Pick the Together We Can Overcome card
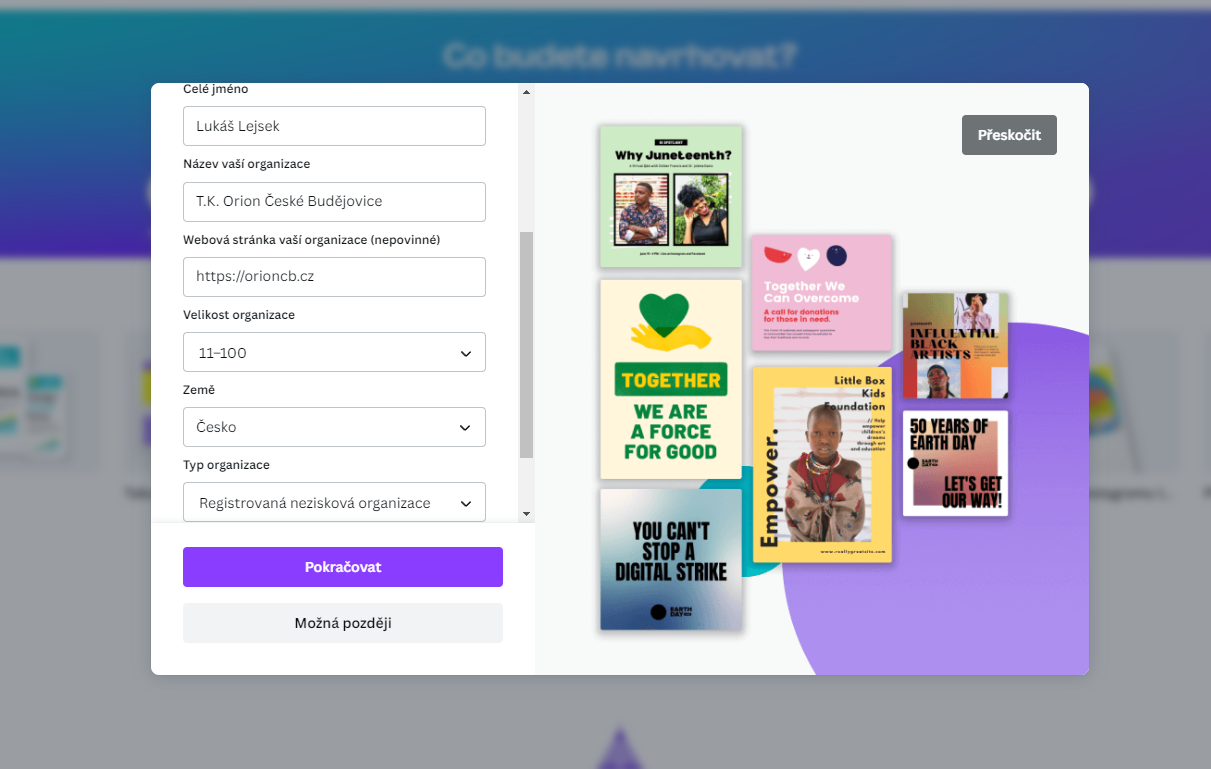1211x769 pixels. click(821, 293)
